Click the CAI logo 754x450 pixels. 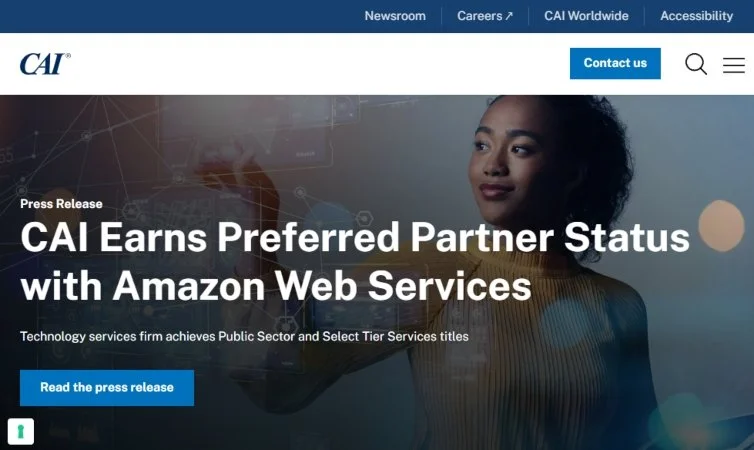pos(45,63)
